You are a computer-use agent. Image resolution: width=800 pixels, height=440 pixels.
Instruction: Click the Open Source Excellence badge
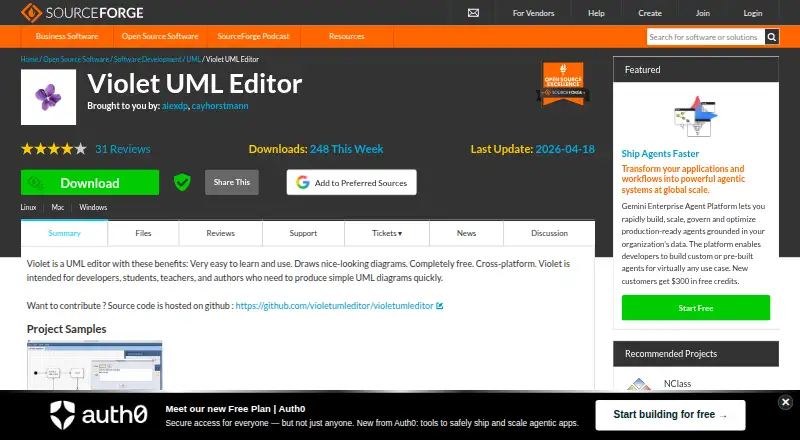[563, 84]
